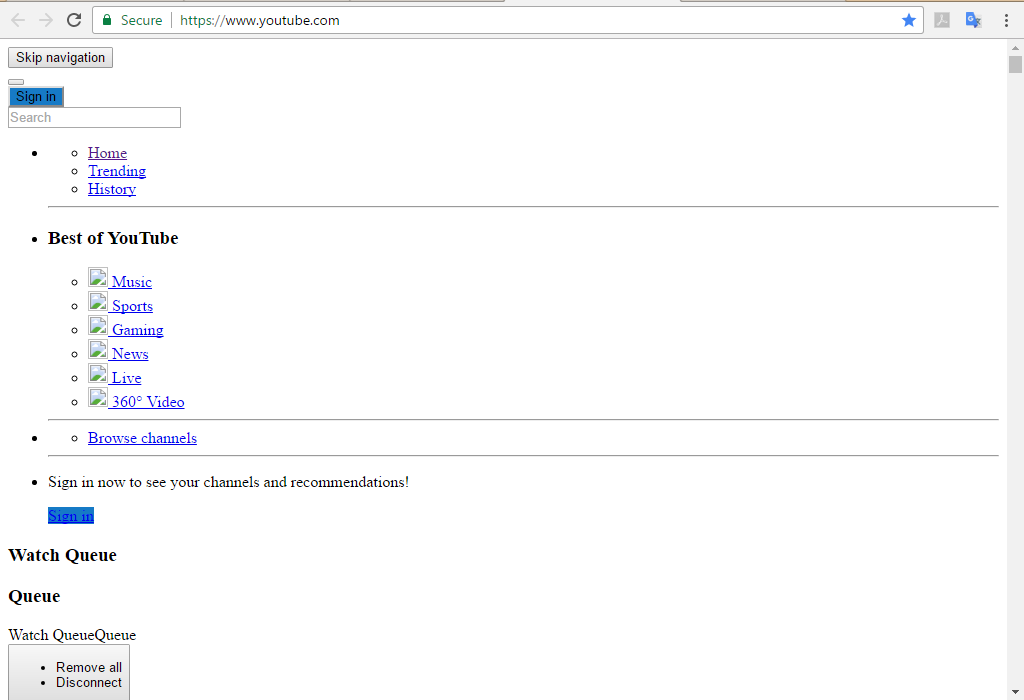
Task: Click the 'Watch QueueQueue' text line
Action: [x=72, y=635]
